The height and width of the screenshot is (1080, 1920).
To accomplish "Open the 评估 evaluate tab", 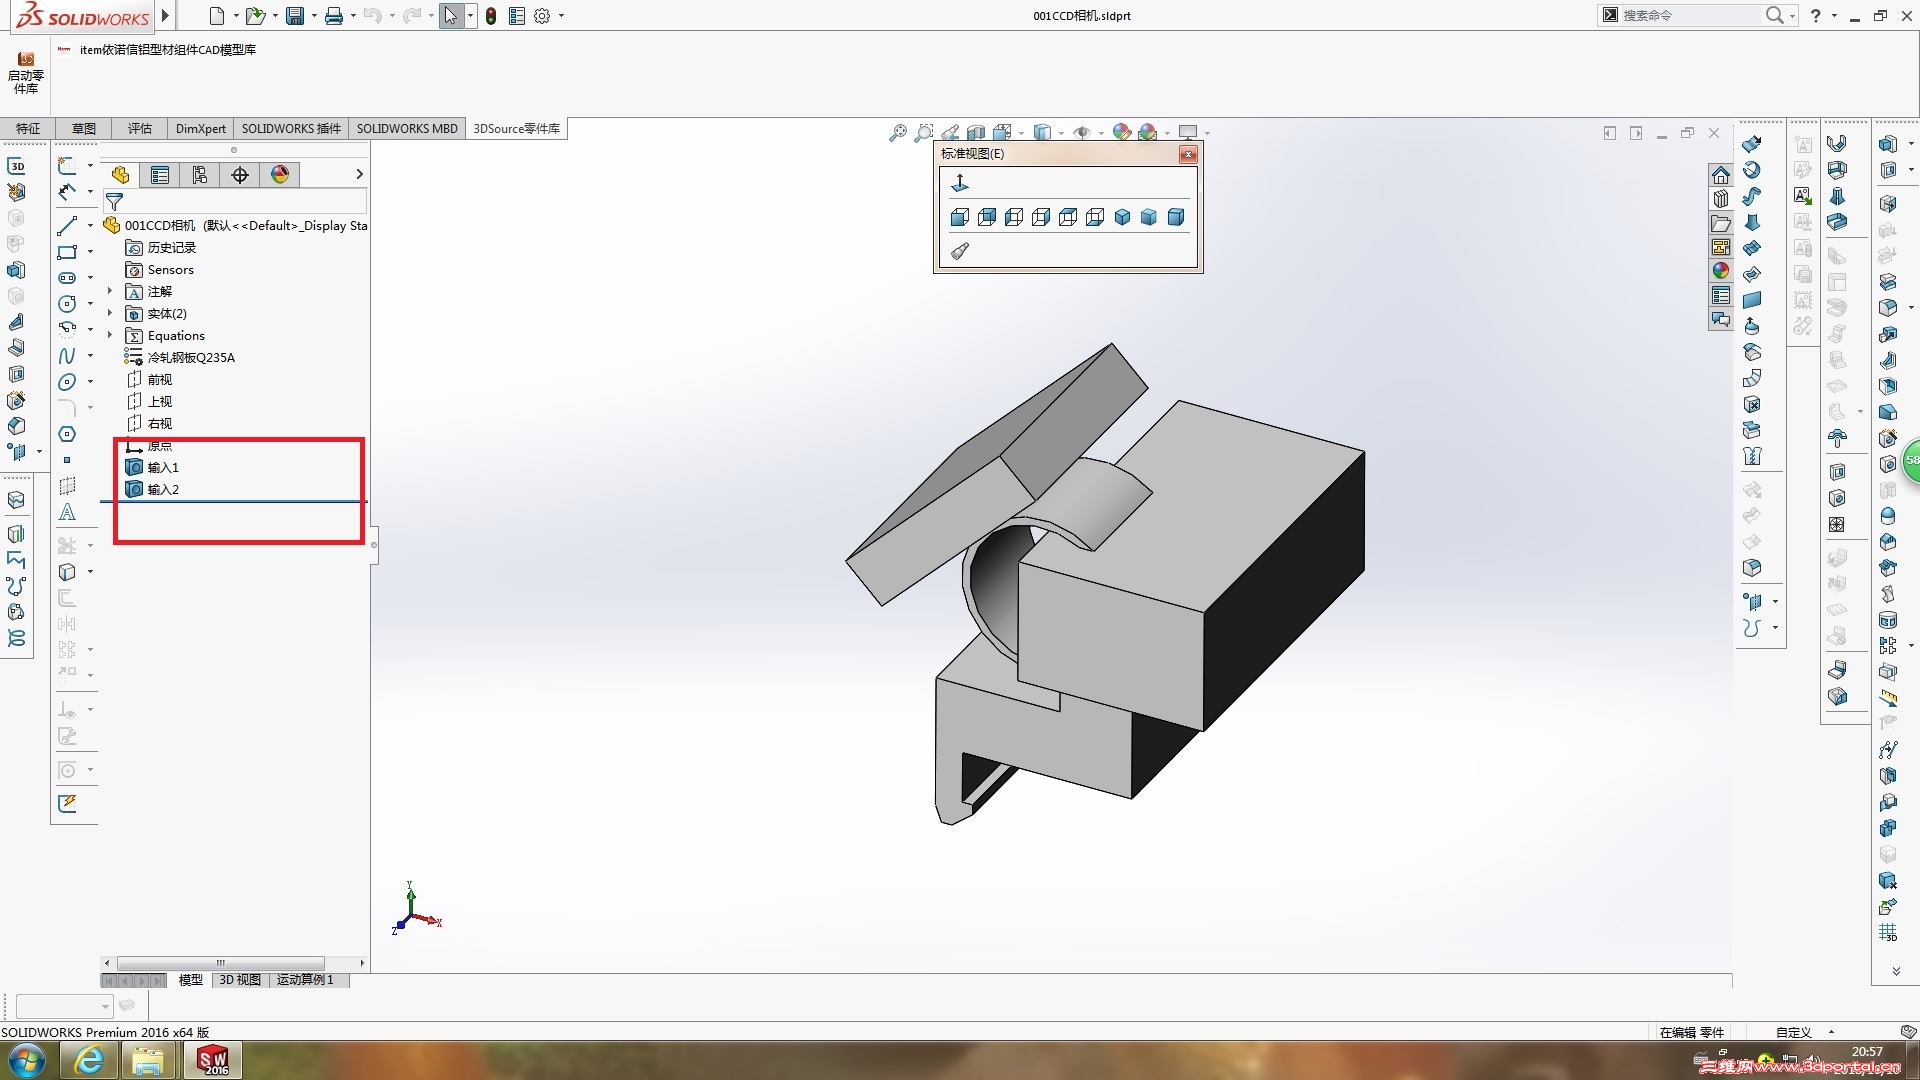I will pyautogui.click(x=140, y=128).
